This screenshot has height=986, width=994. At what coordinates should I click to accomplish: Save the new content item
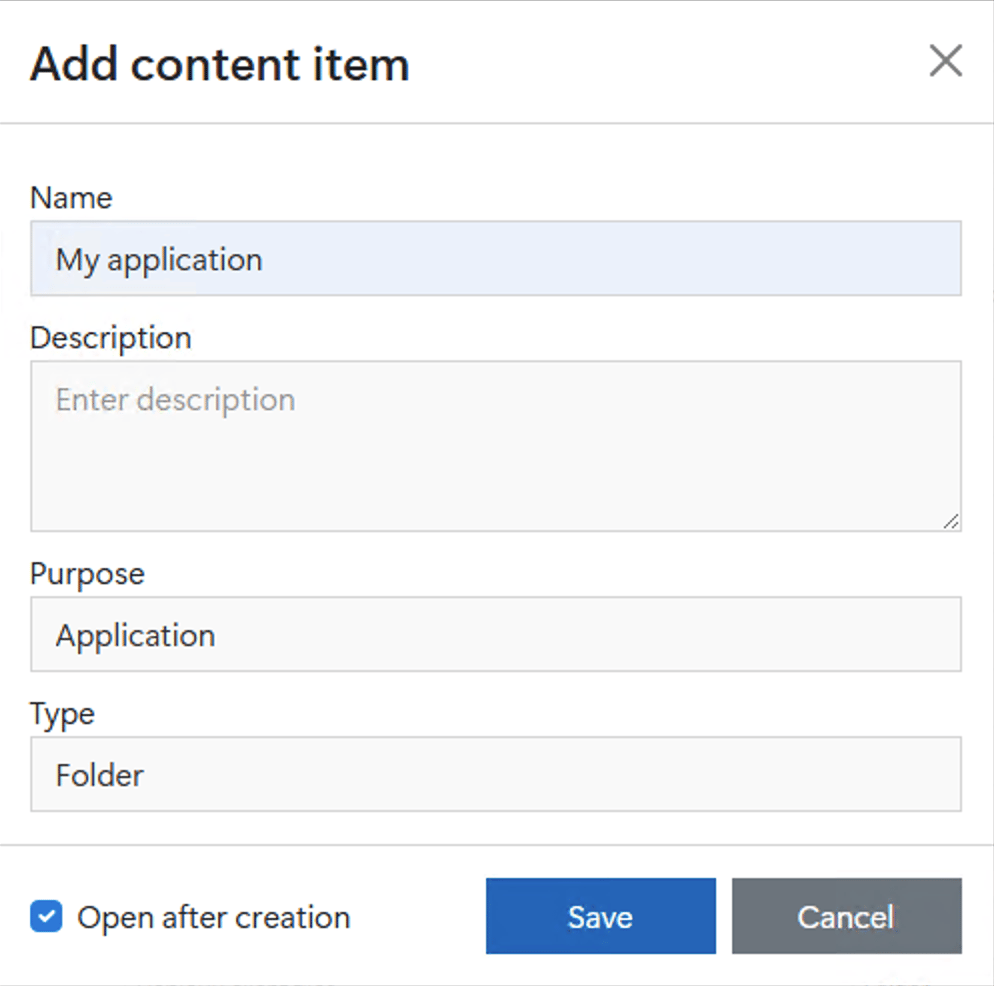click(x=601, y=916)
